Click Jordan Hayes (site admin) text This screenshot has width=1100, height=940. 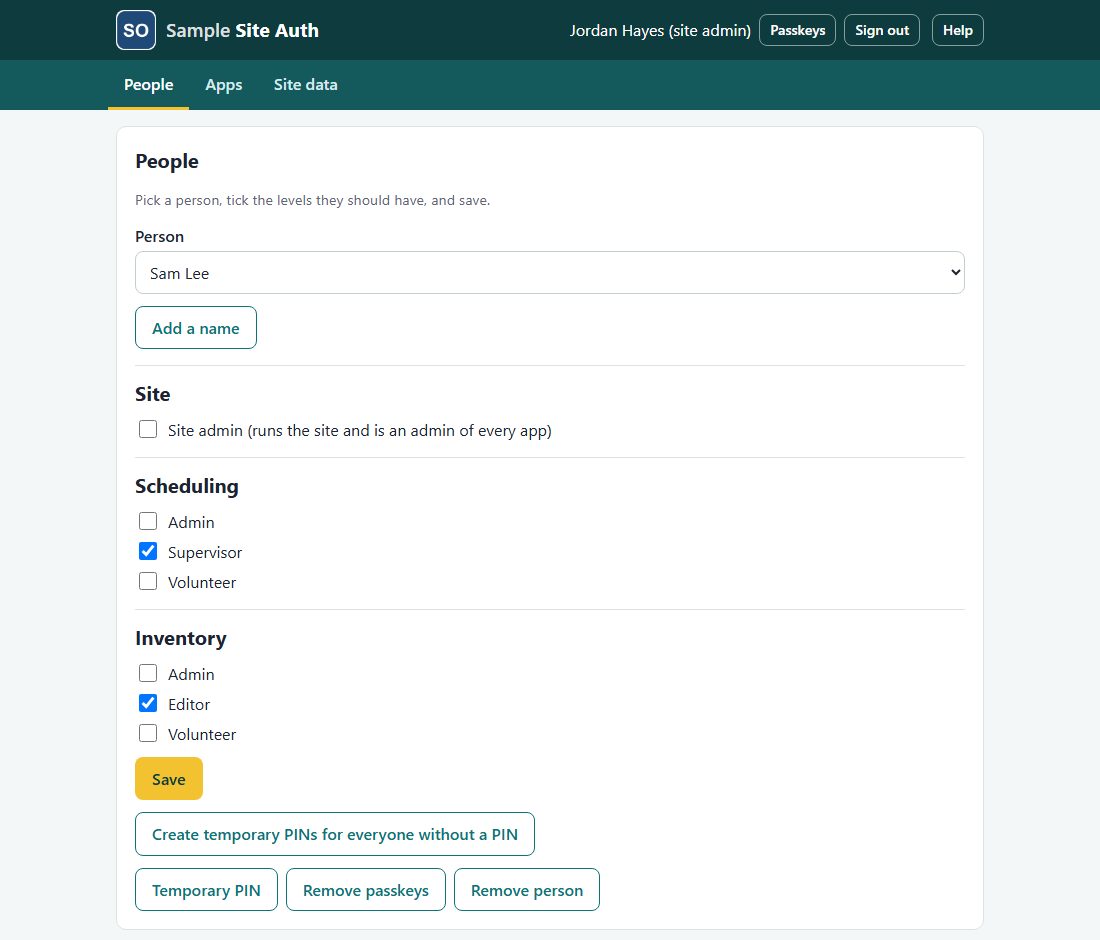point(659,30)
